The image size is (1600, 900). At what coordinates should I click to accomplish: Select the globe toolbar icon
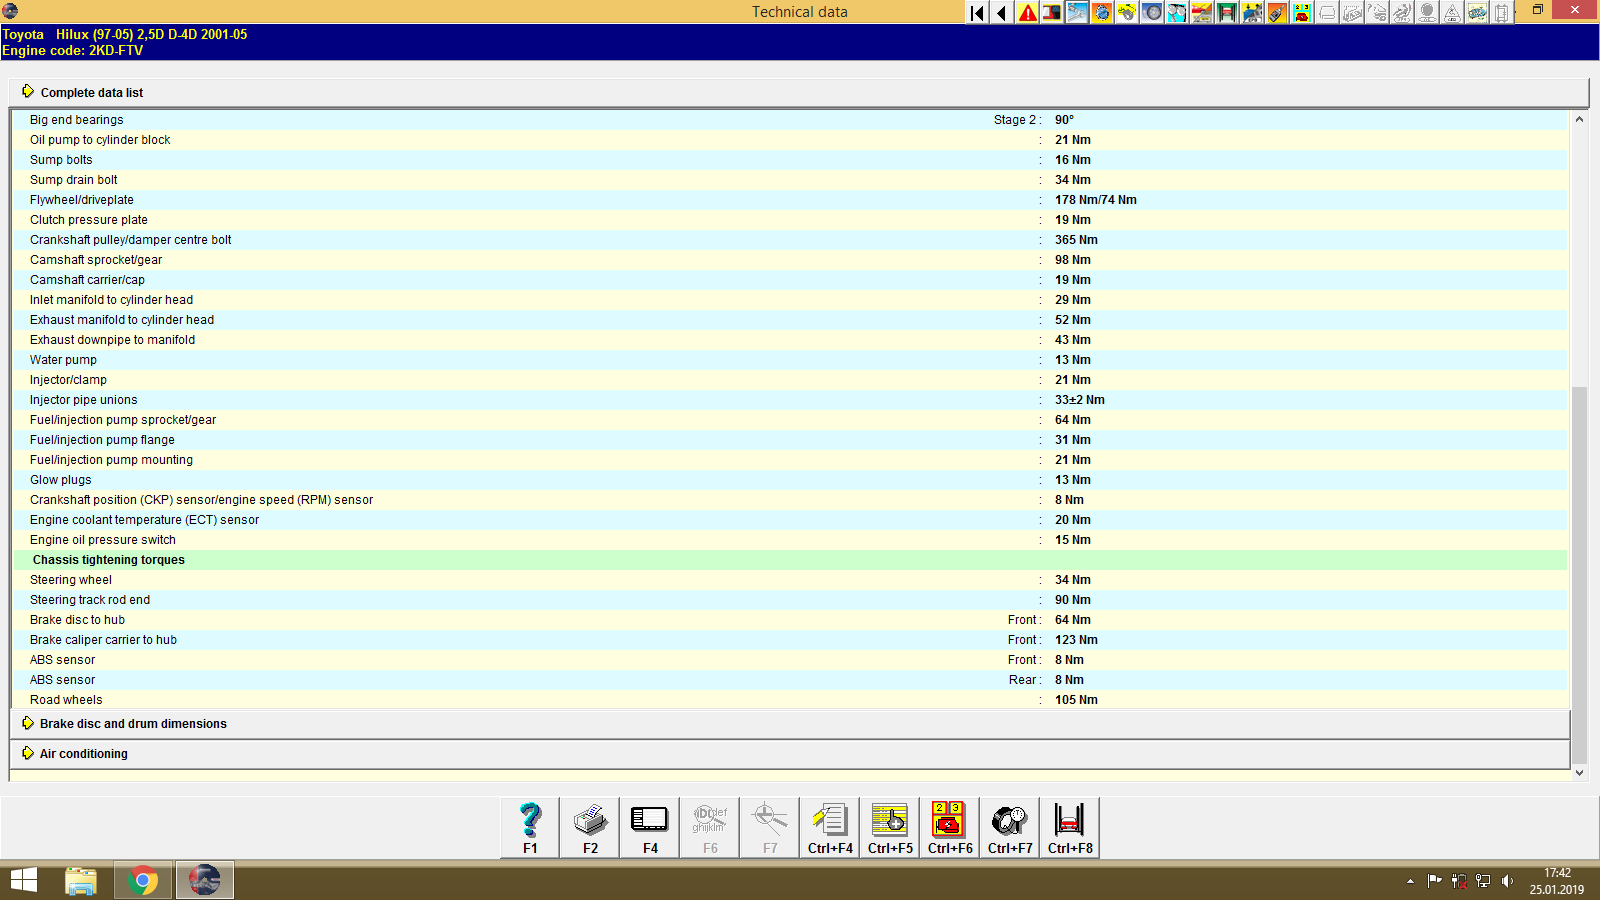1101,12
